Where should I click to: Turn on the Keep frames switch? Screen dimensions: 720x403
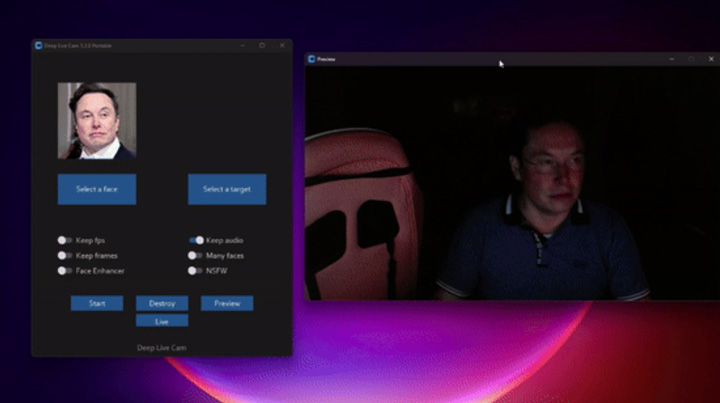tap(65, 255)
